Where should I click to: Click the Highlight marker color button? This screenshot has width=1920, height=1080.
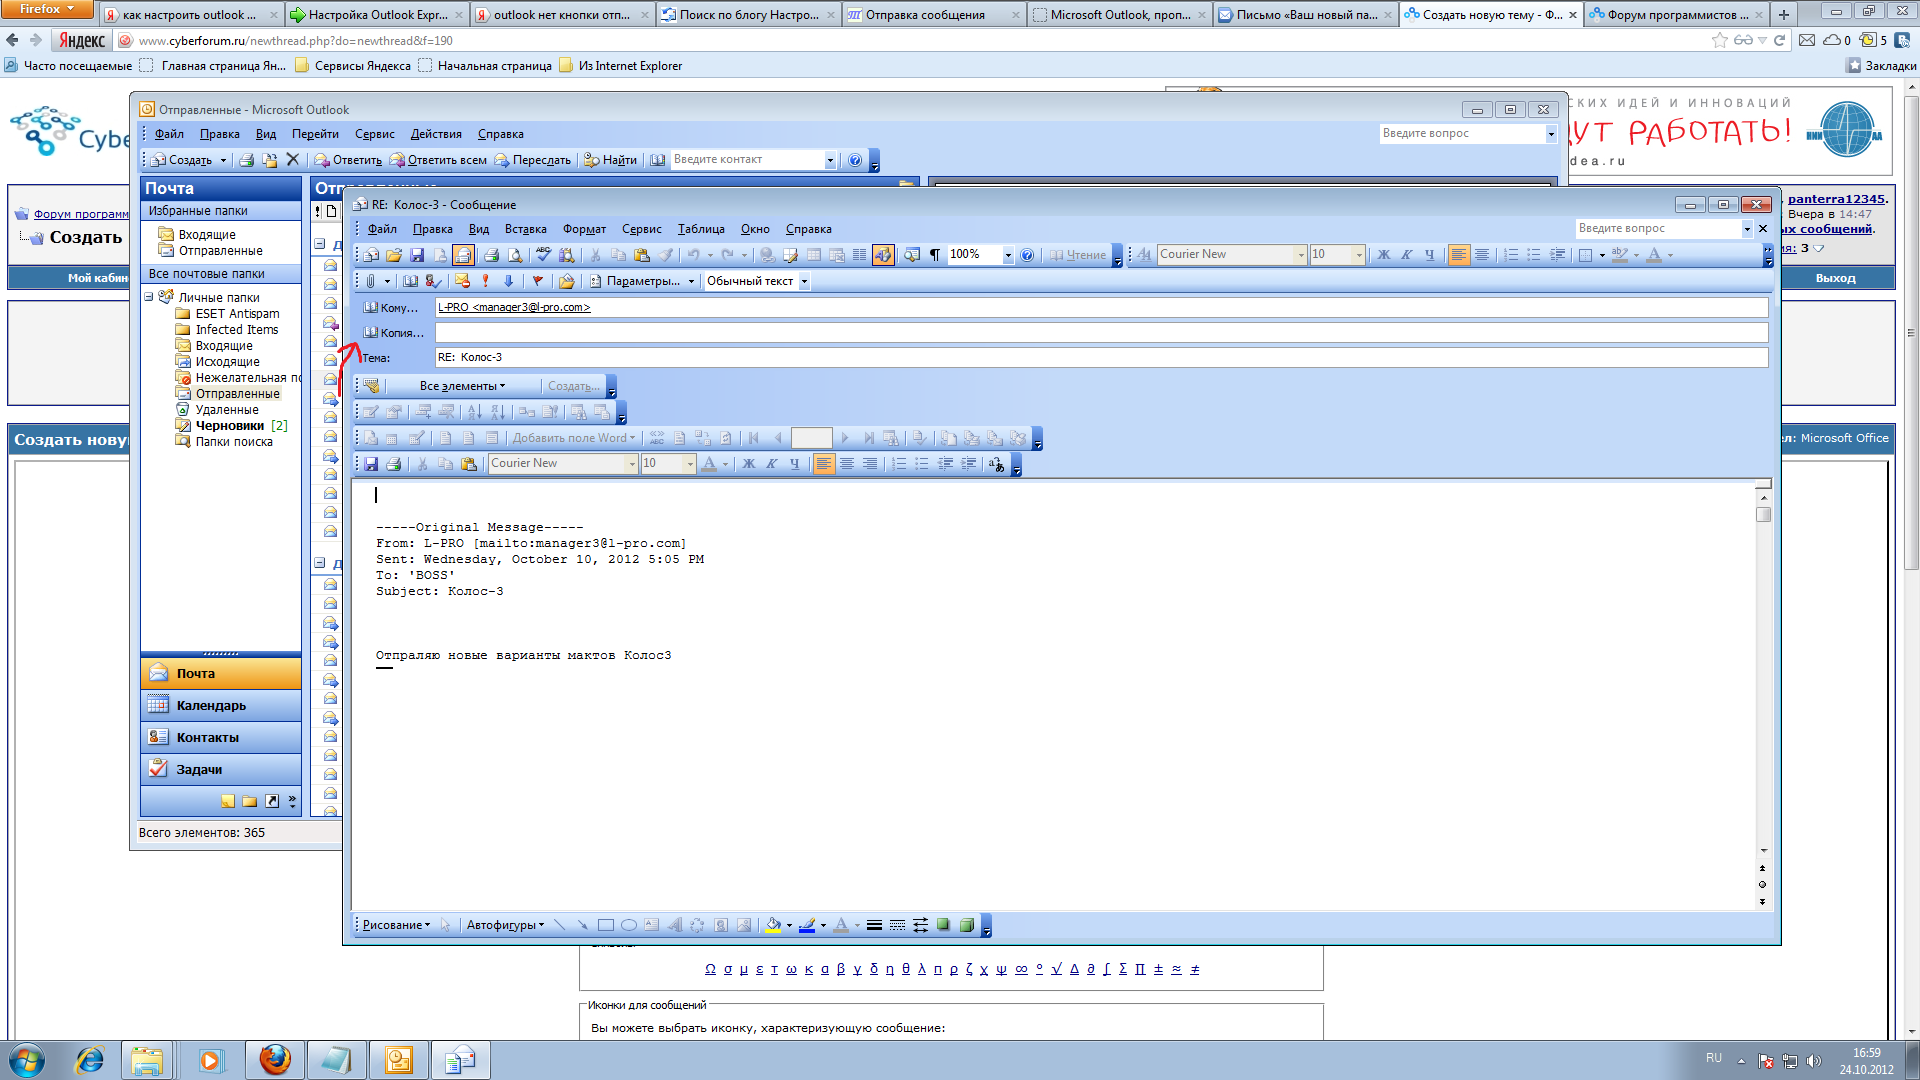tap(1620, 255)
